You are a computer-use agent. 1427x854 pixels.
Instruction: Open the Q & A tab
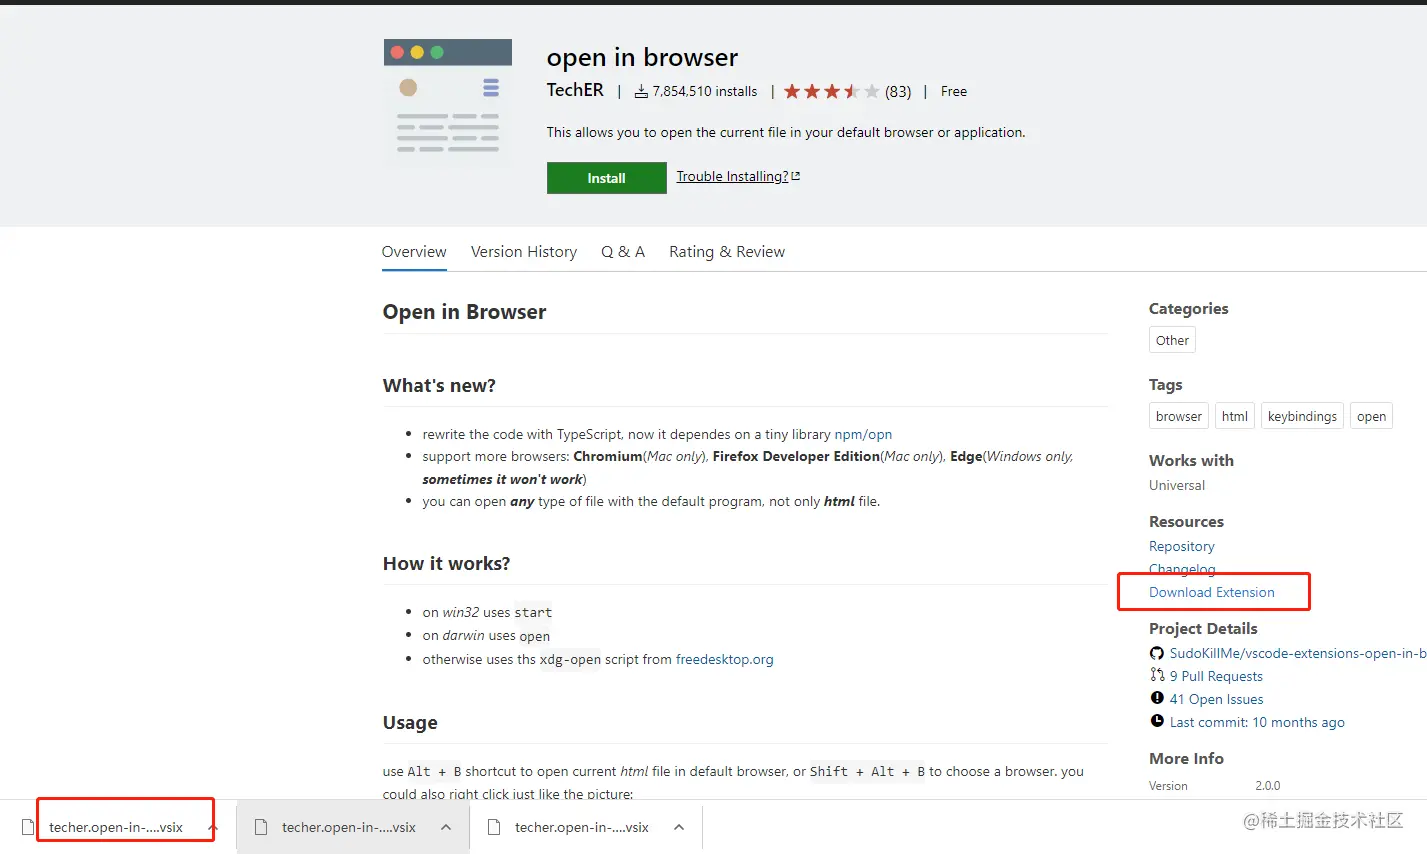point(623,252)
